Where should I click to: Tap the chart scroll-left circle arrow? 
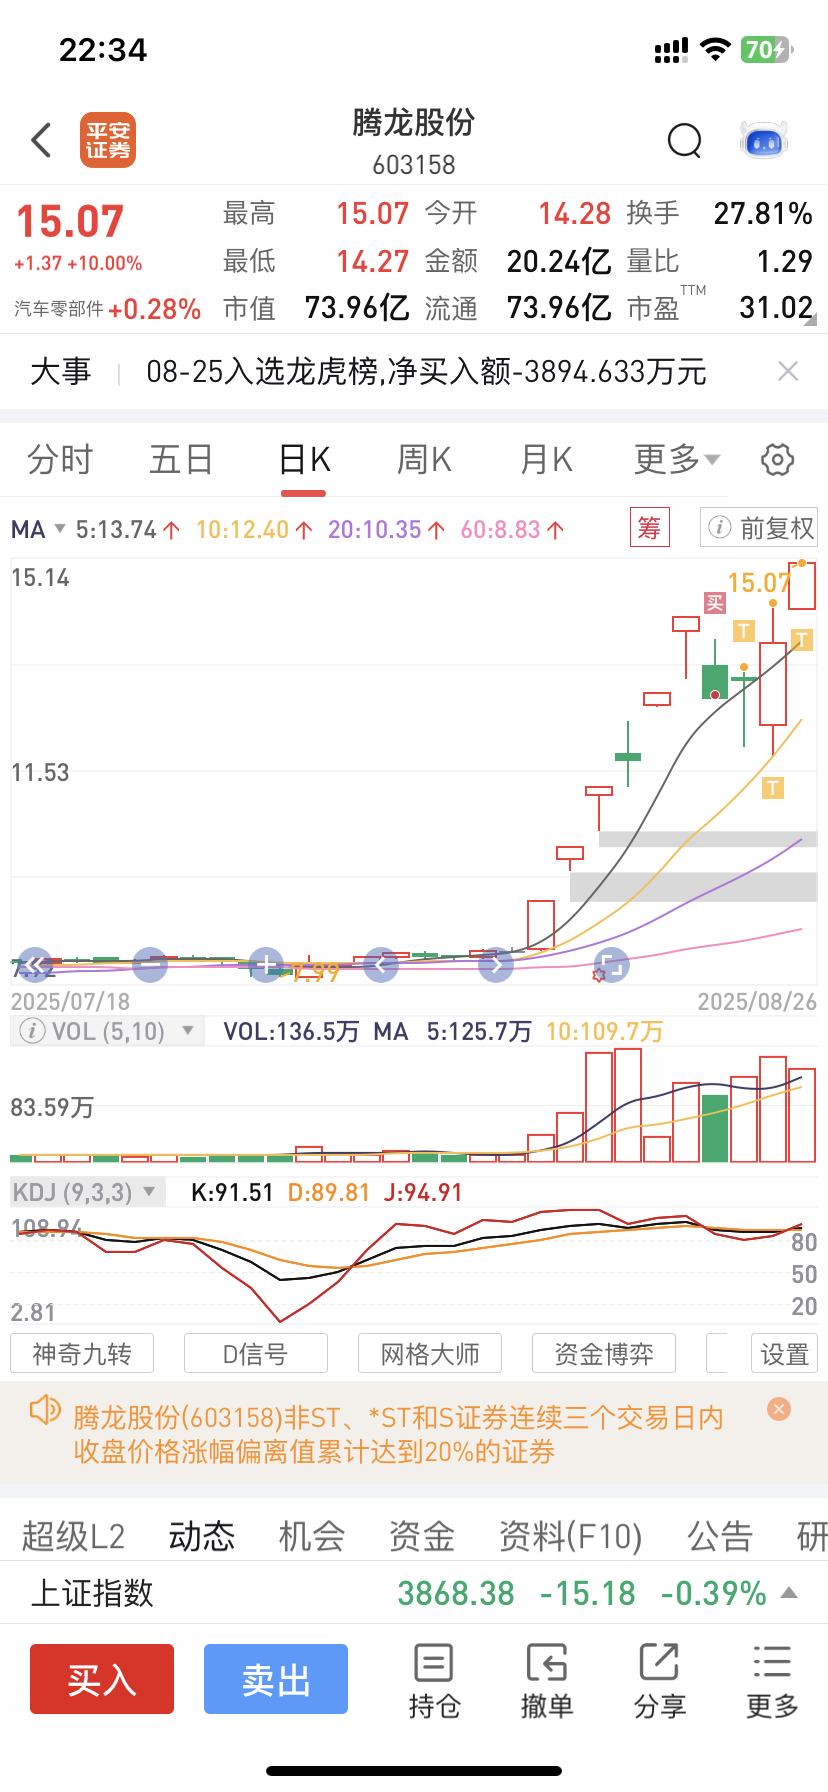pyautogui.click(x=381, y=965)
